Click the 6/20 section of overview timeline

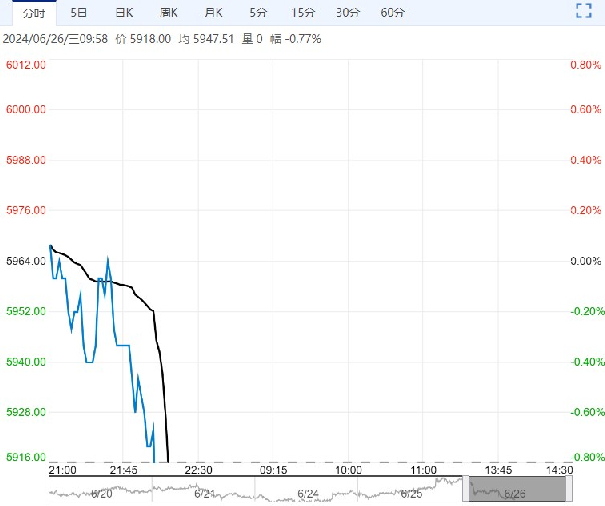click(x=100, y=492)
